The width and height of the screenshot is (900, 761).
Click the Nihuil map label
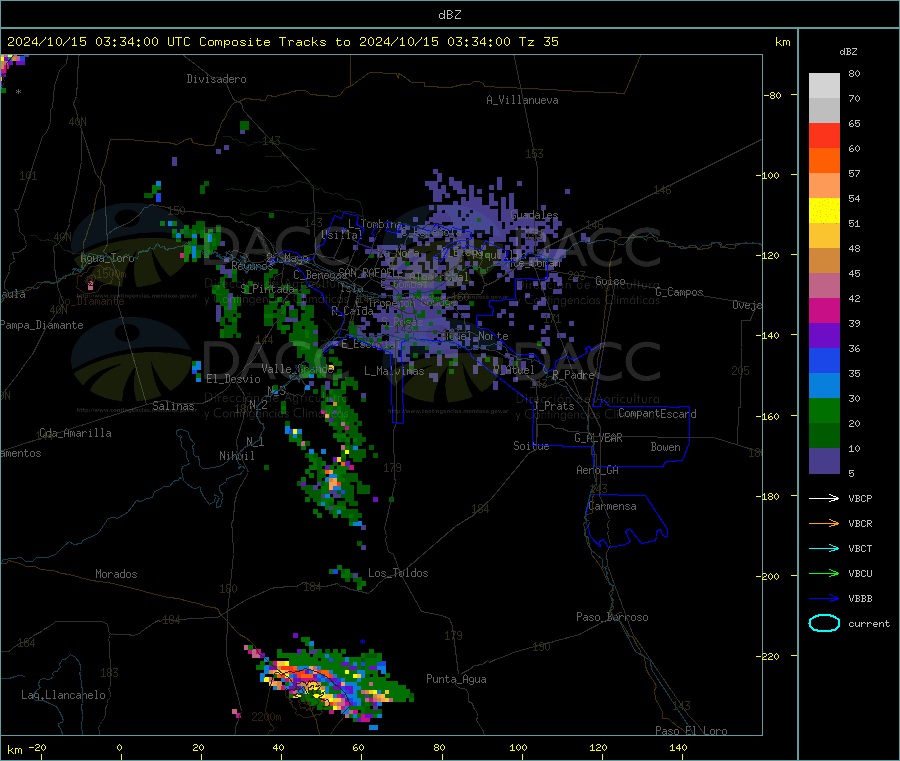tap(236, 456)
